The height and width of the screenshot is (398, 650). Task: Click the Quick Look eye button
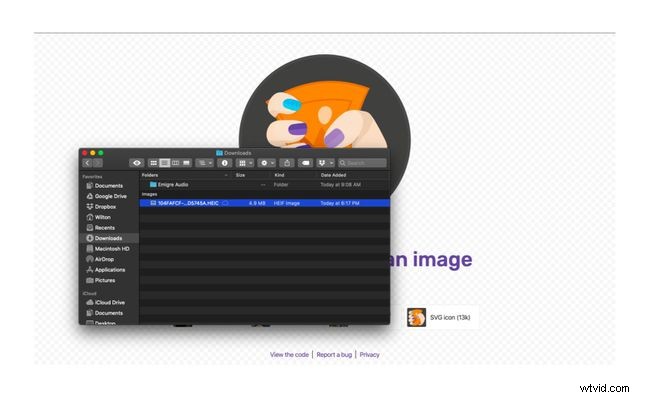coord(137,163)
